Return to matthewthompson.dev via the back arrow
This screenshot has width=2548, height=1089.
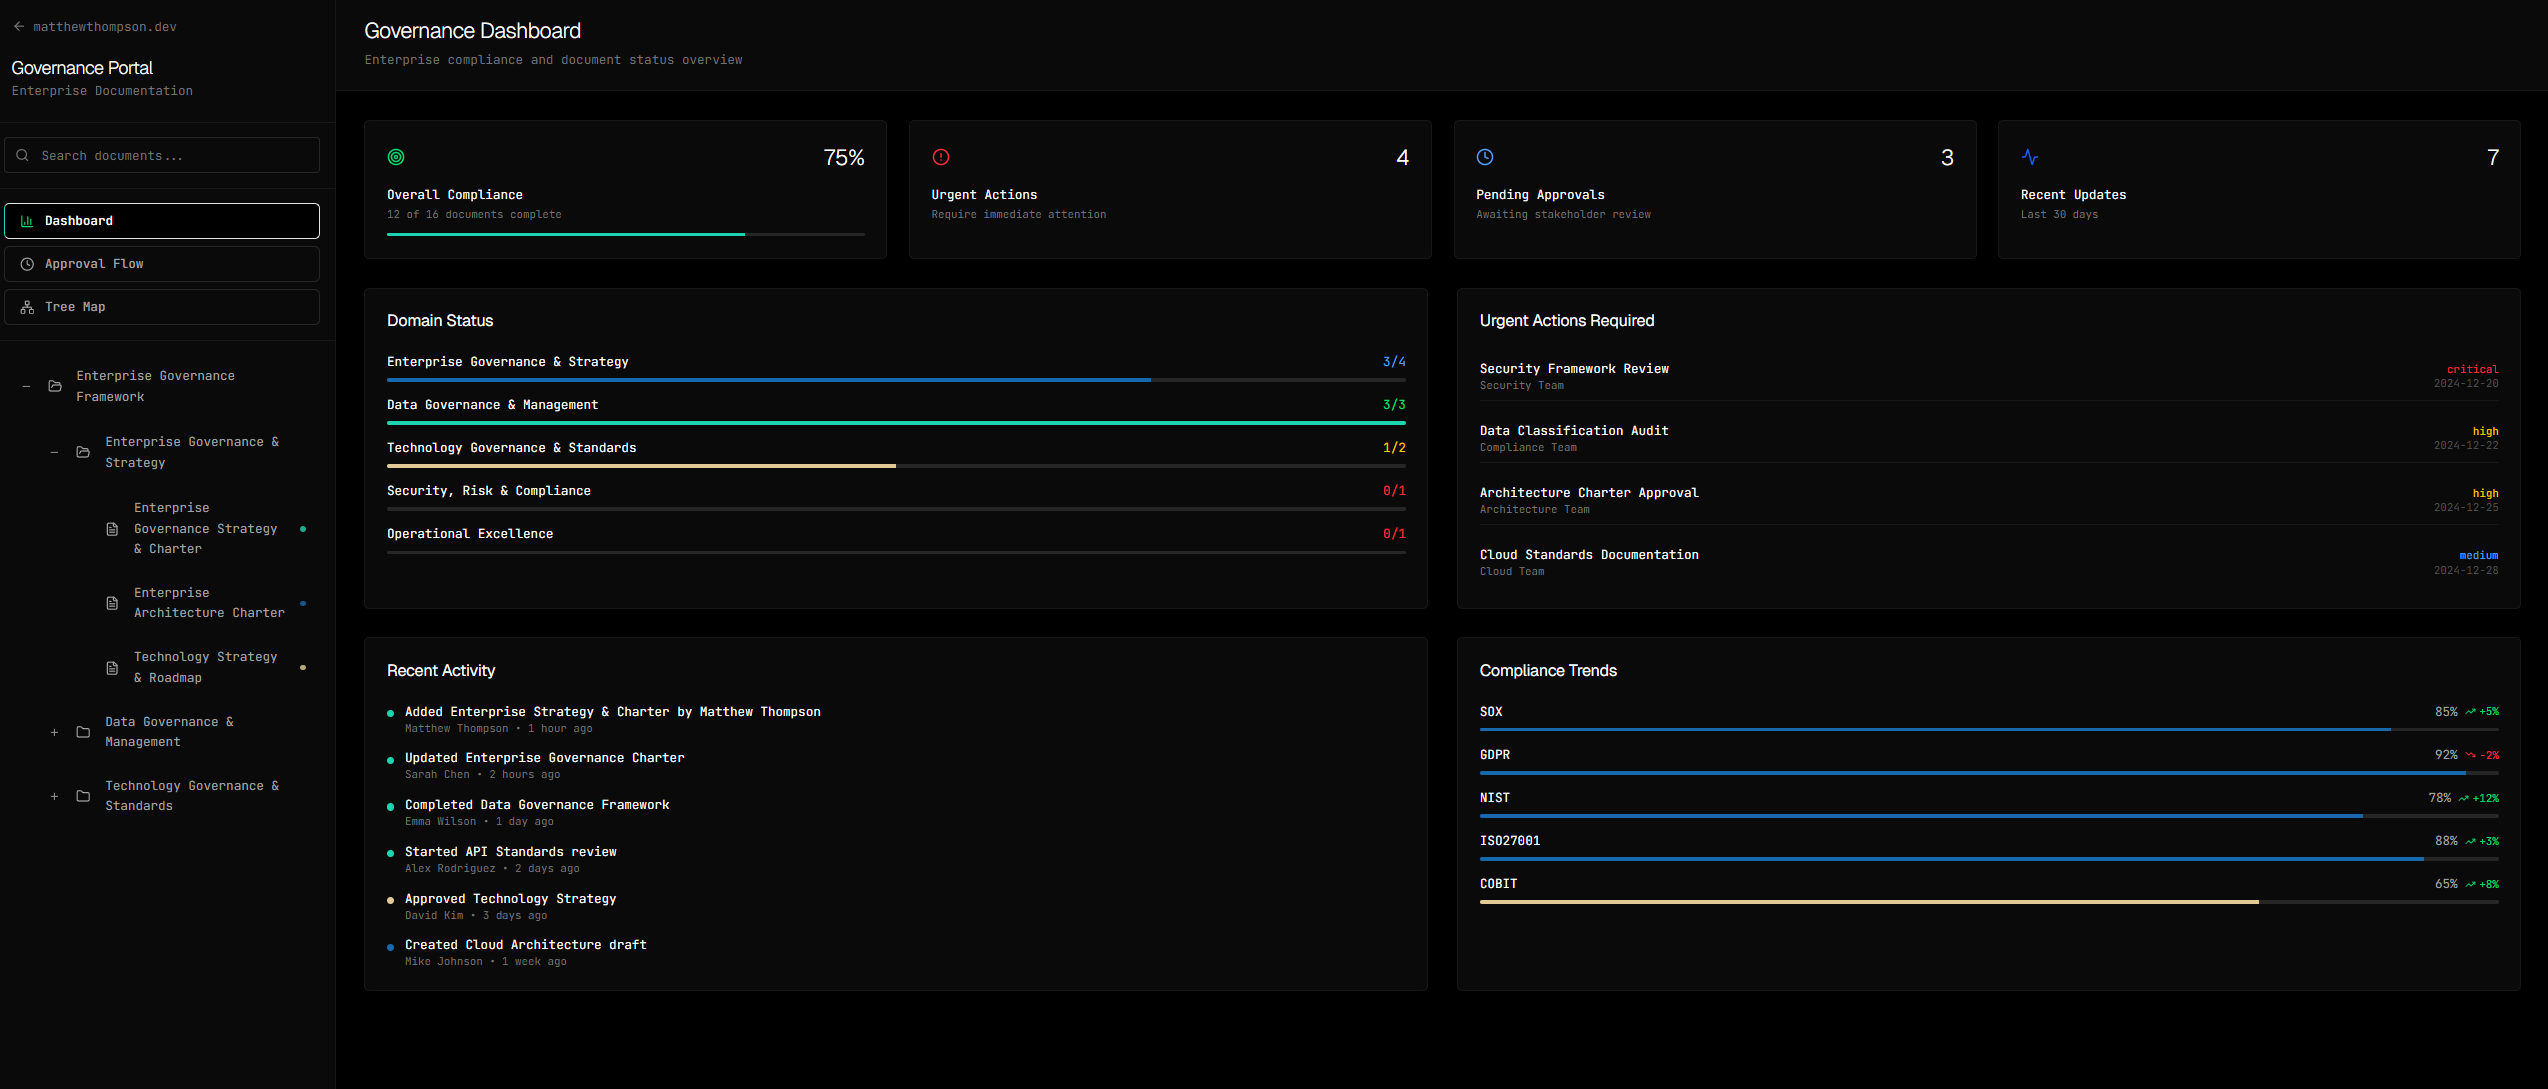coord(18,26)
